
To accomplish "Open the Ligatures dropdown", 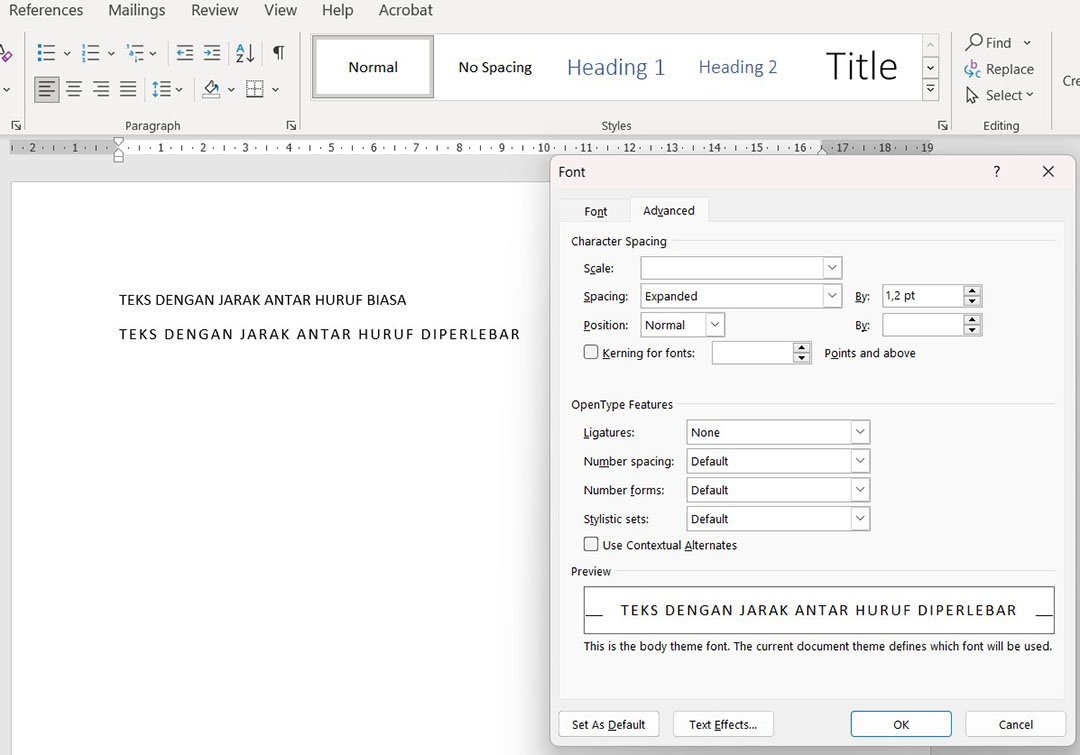I will 778,433.
